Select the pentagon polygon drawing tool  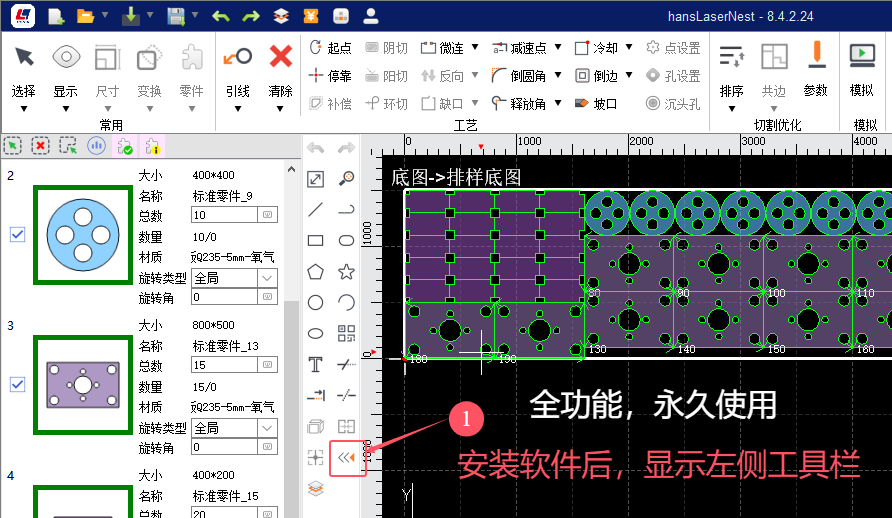pos(315,272)
